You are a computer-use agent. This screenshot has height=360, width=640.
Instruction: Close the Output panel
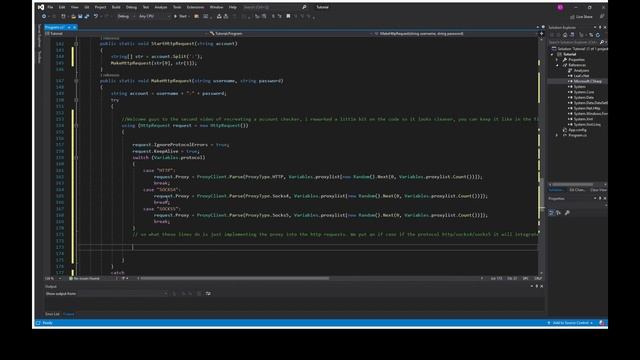(x=542, y=286)
